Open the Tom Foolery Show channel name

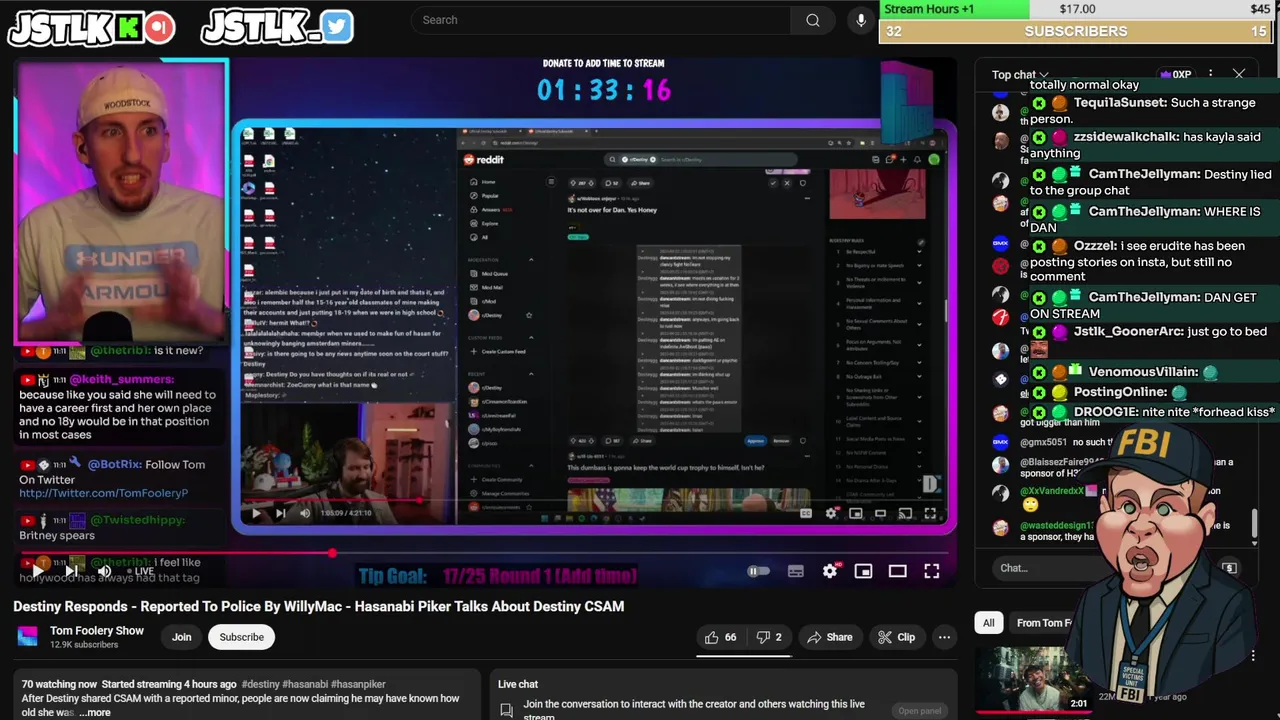(97, 631)
